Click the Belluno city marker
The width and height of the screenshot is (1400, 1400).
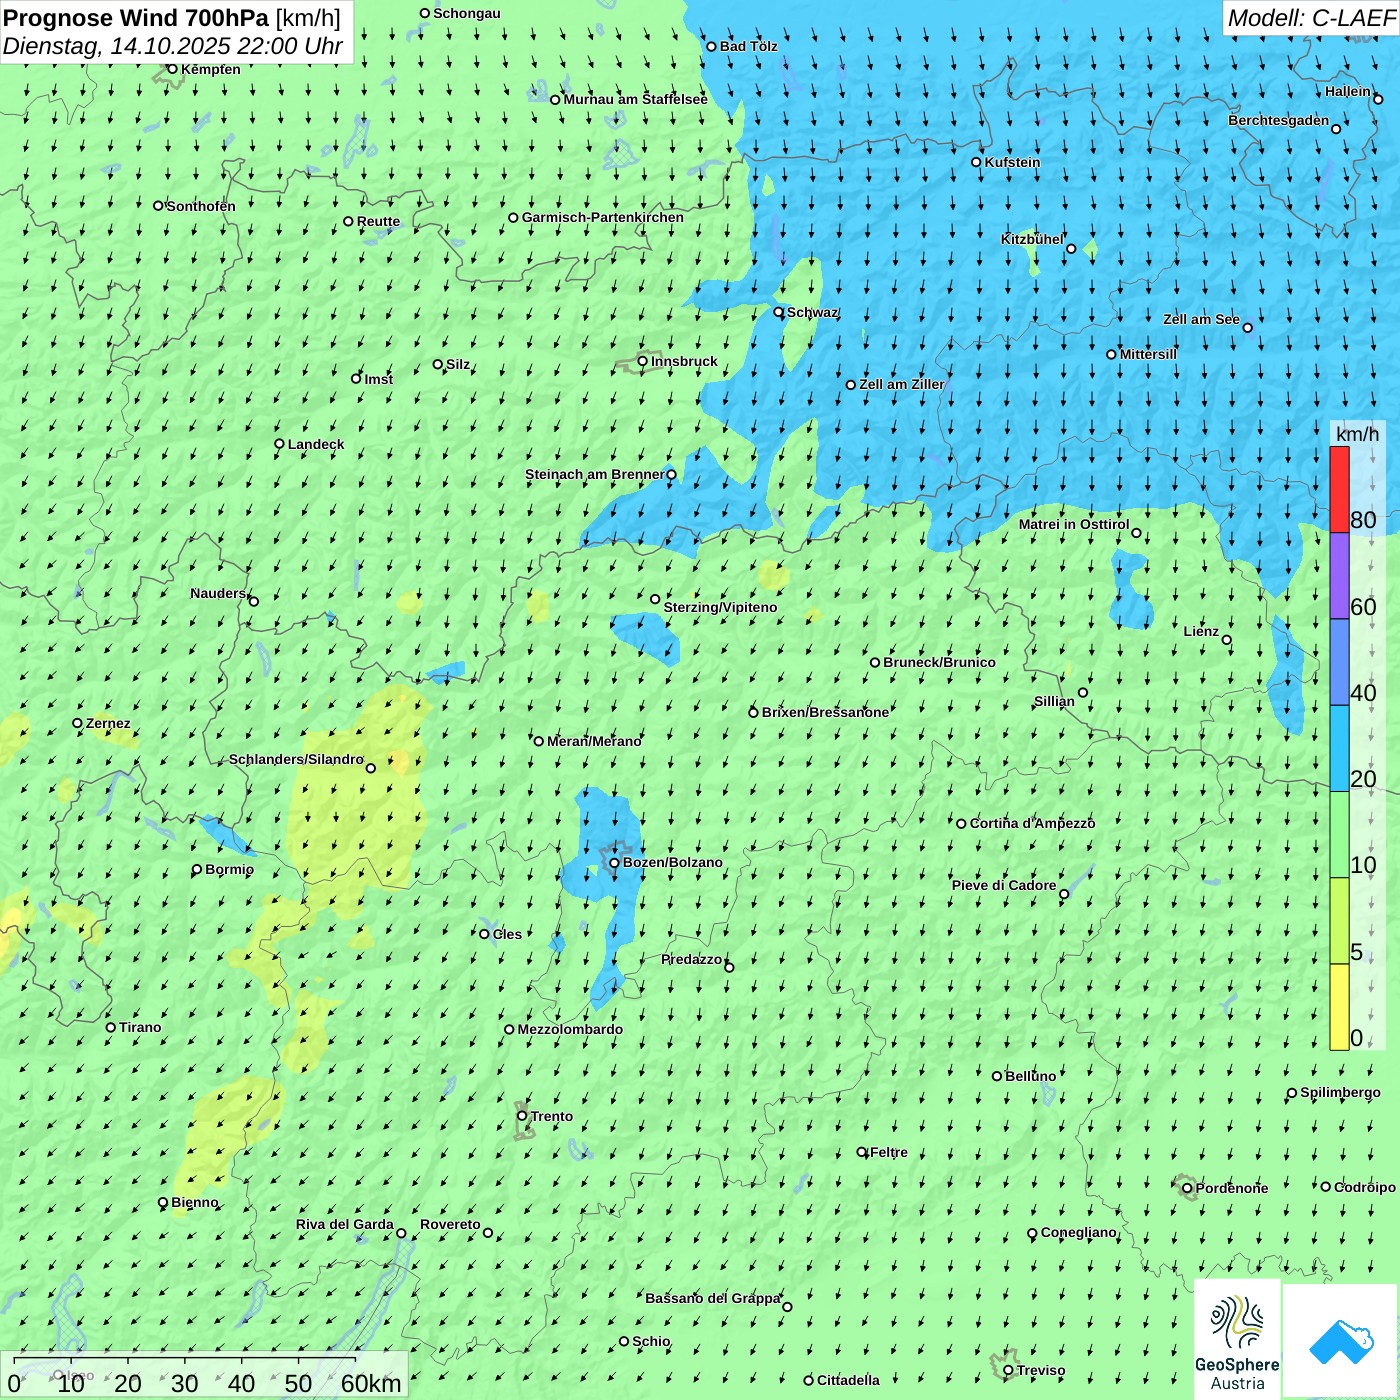tap(997, 1076)
